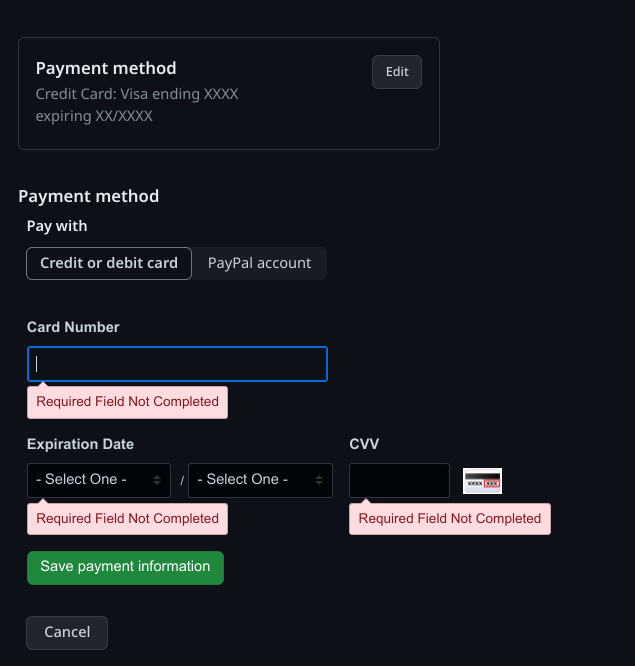This screenshot has height=666, width=635.
Task: Click the Cancel button
Action: tap(67, 632)
